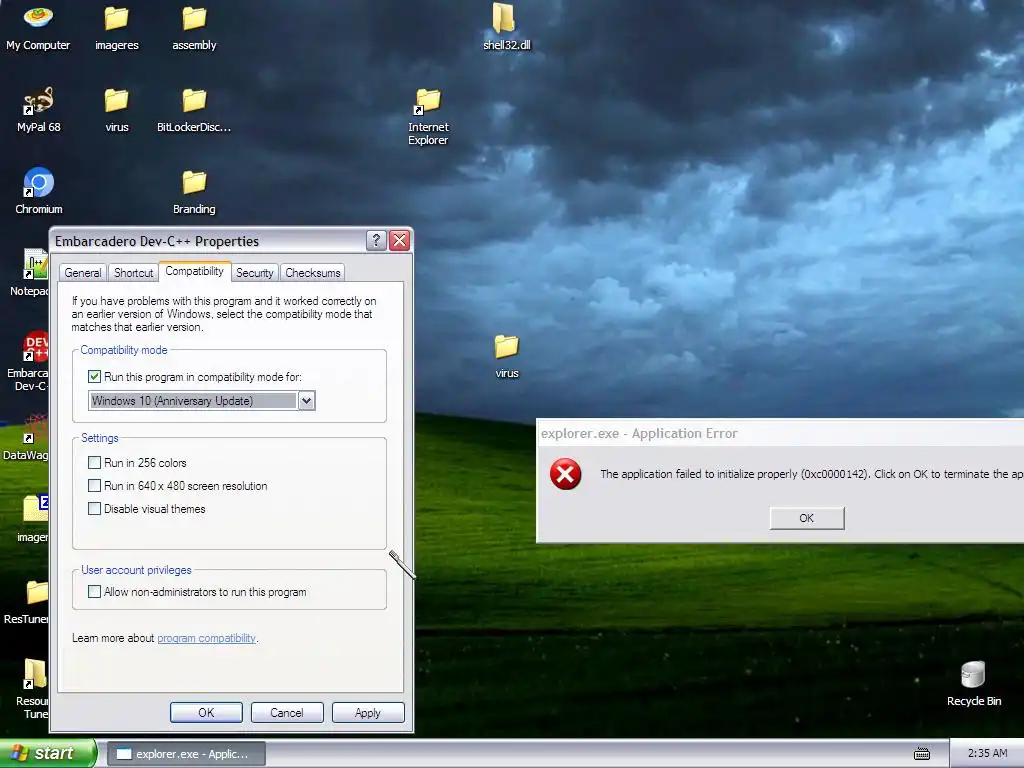Switch to the General tab
The width and height of the screenshot is (1024, 768).
click(83, 273)
